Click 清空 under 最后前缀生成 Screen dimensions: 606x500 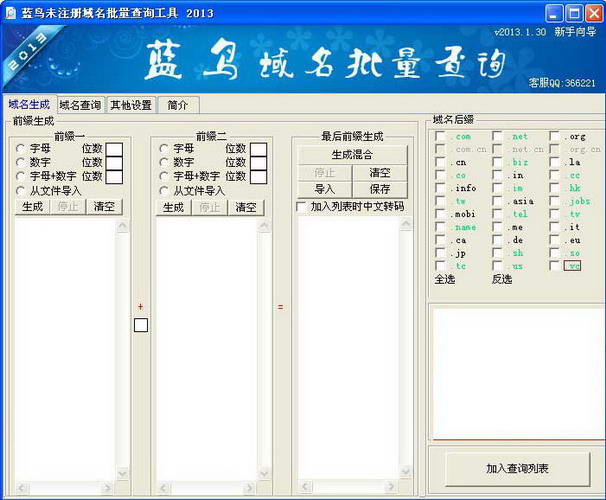(380, 173)
